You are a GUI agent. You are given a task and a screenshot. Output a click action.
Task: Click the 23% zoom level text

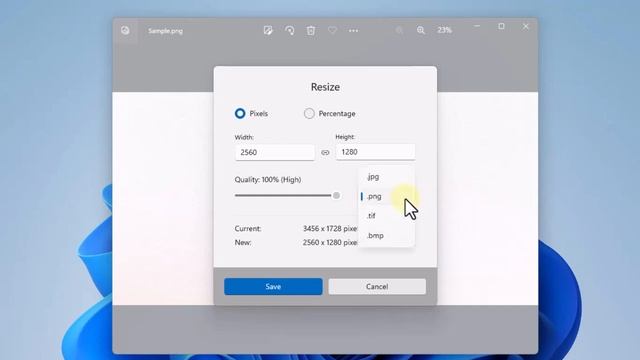point(444,30)
